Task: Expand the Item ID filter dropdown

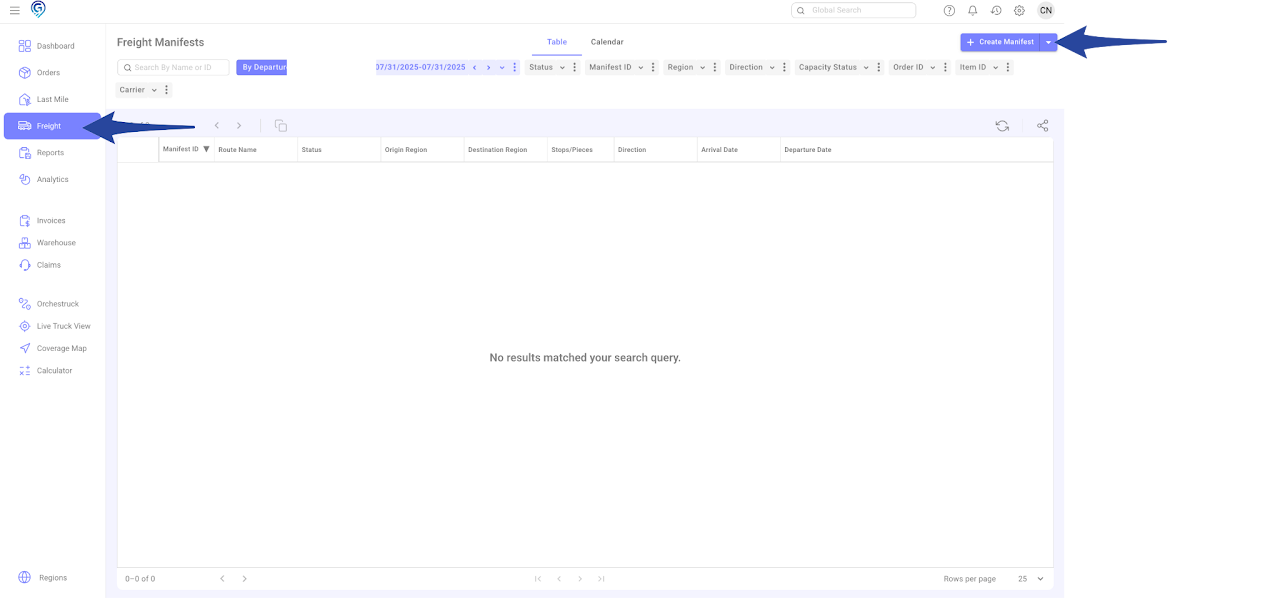Action: [x=996, y=68]
